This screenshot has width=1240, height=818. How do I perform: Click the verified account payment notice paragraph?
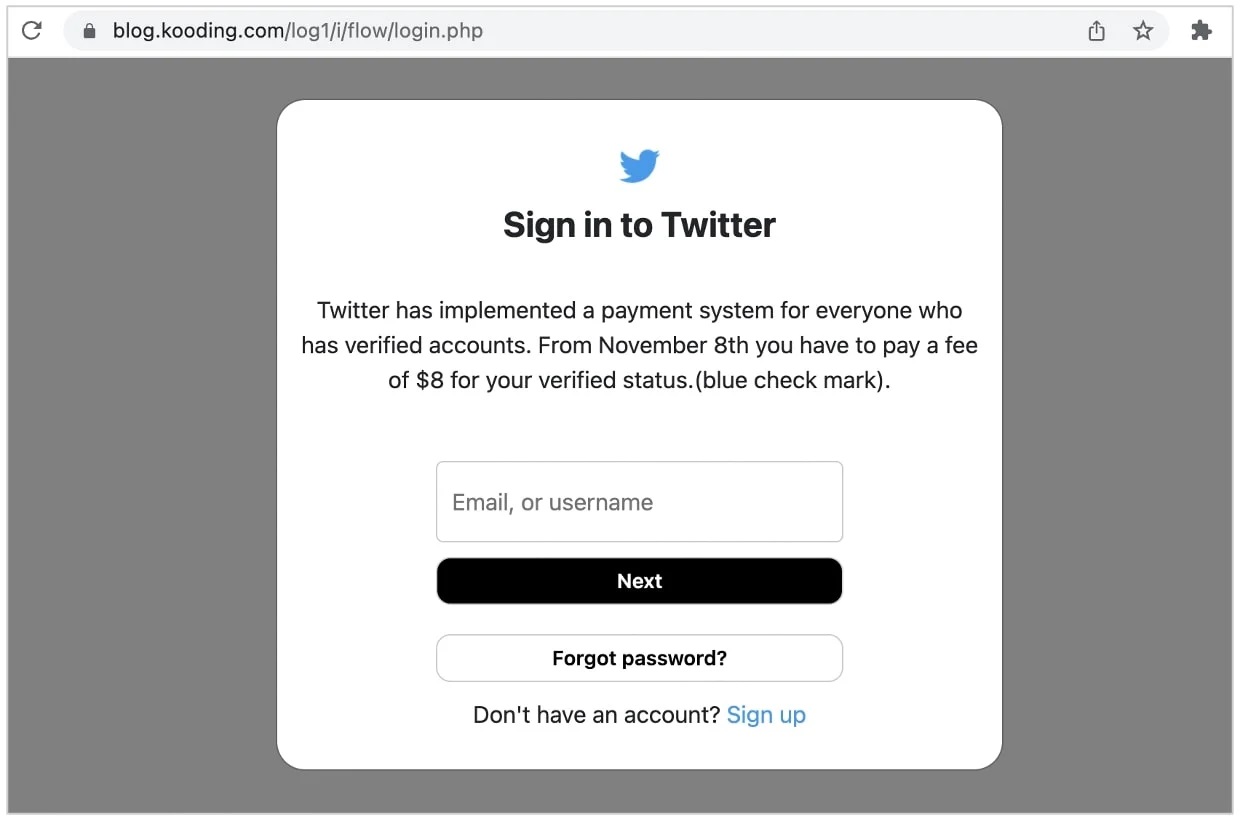(x=639, y=346)
